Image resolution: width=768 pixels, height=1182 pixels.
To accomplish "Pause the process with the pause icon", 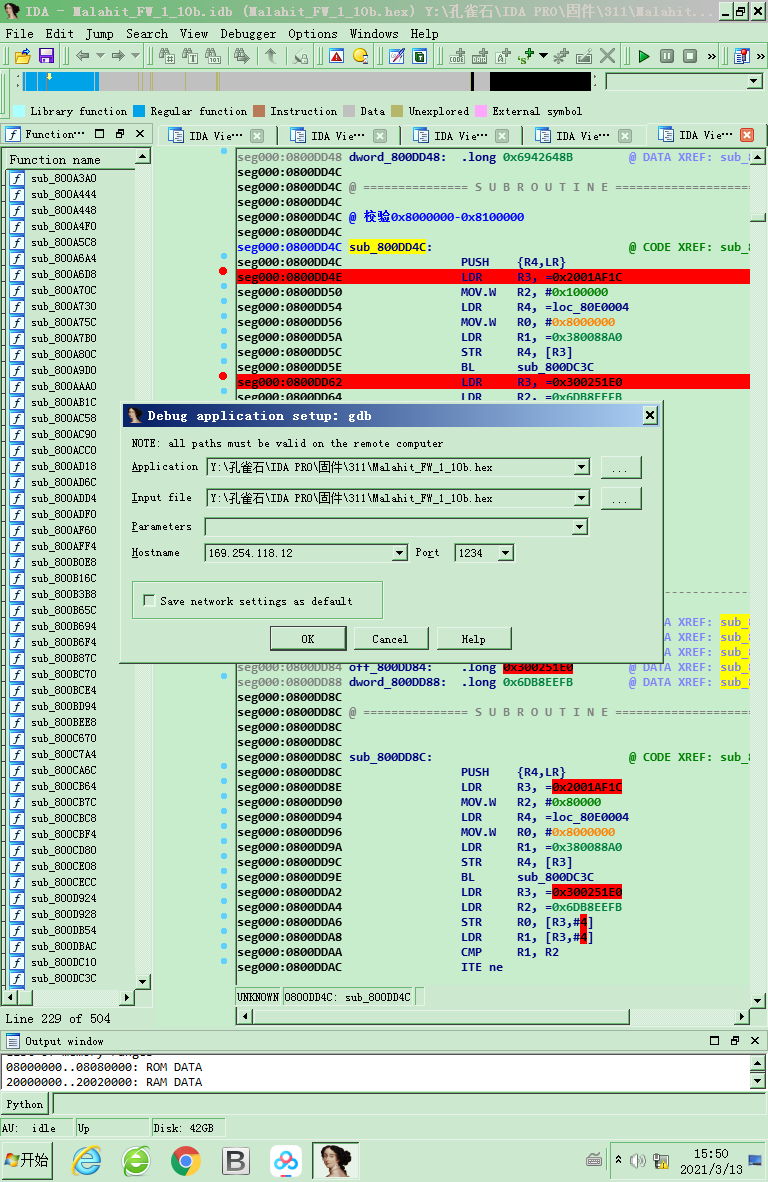I will (x=667, y=56).
